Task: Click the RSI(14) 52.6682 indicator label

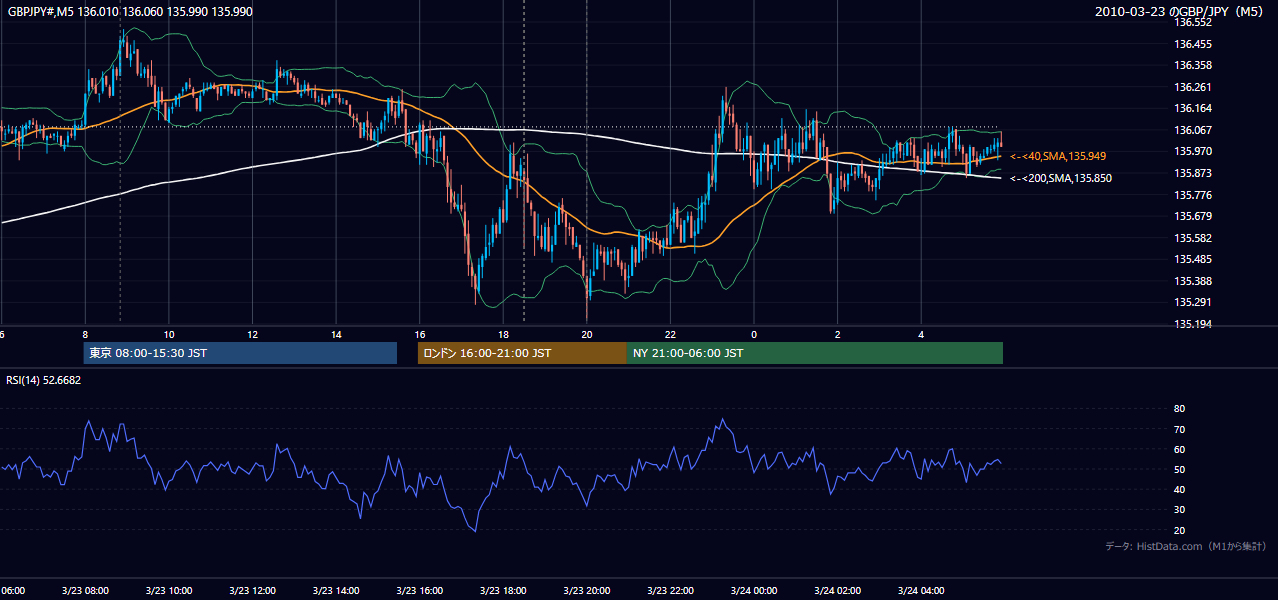Action: coord(43,380)
